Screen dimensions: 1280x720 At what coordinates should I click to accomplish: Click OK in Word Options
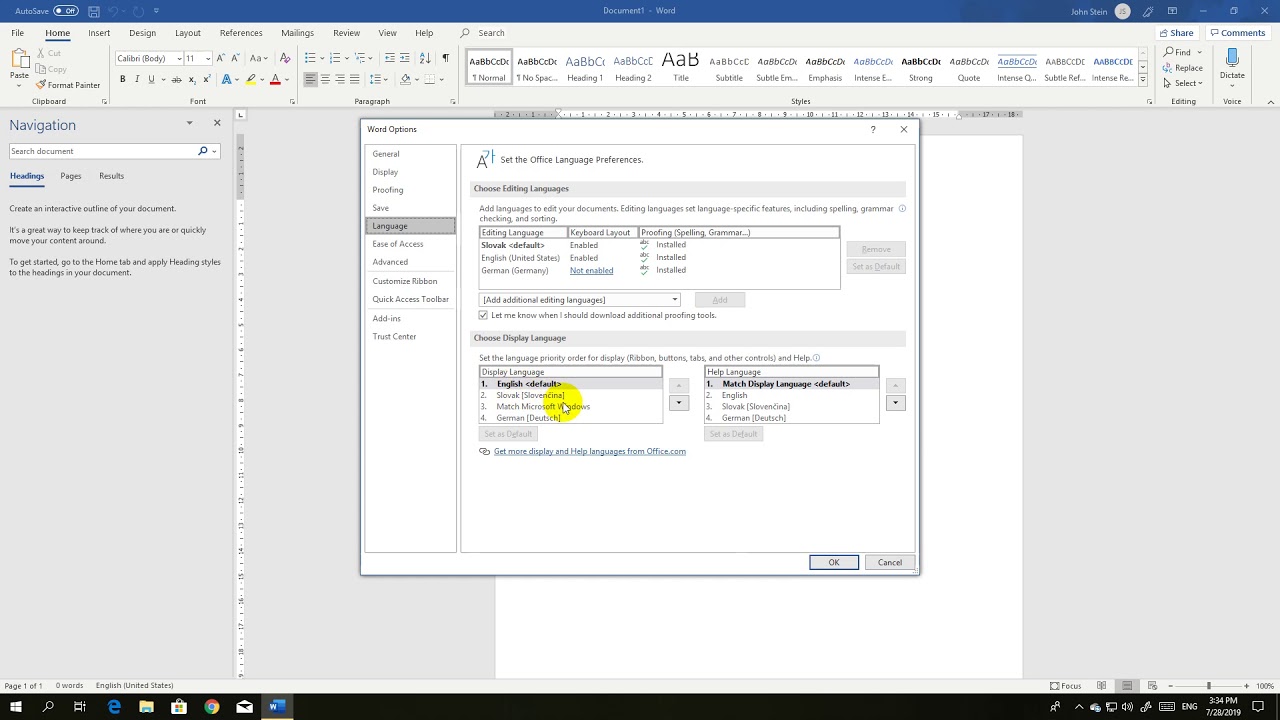click(x=834, y=562)
